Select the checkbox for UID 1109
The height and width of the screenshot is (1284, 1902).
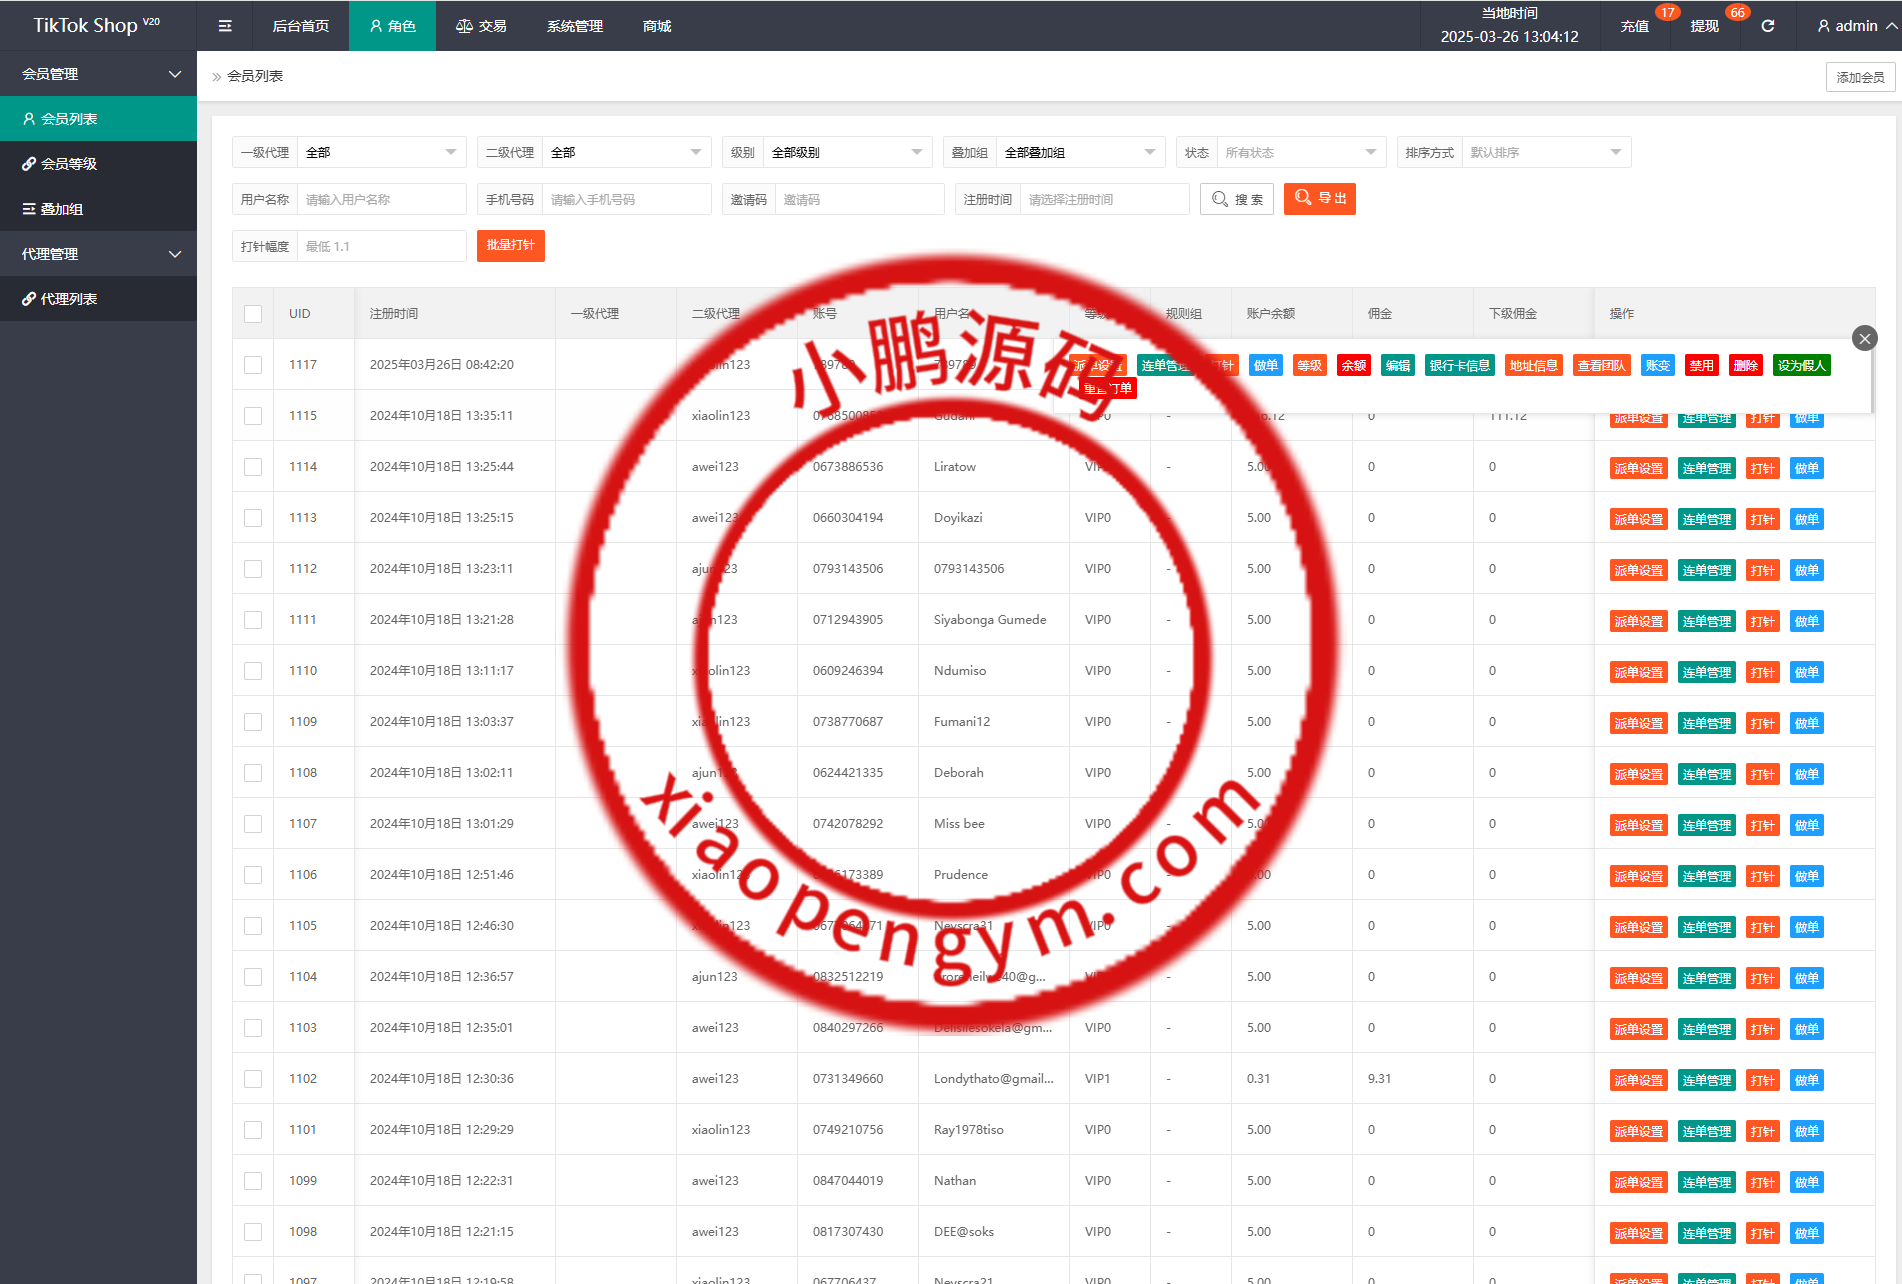coord(253,722)
